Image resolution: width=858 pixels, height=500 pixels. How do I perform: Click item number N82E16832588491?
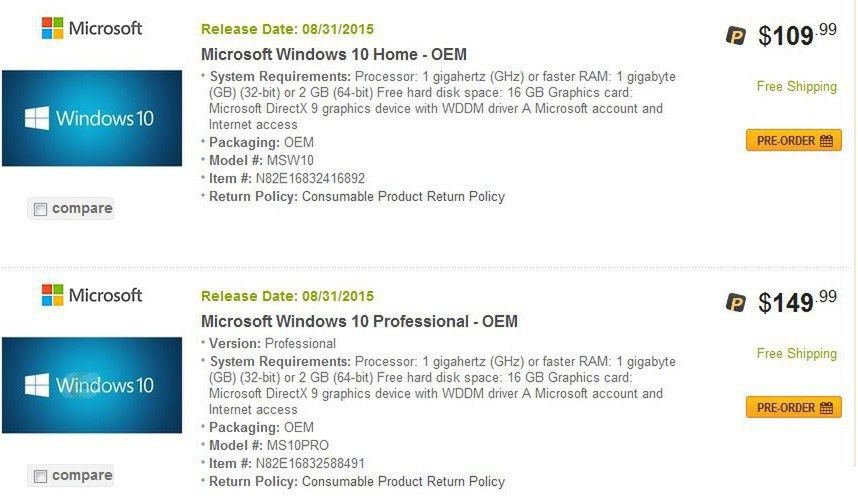coord(310,464)
